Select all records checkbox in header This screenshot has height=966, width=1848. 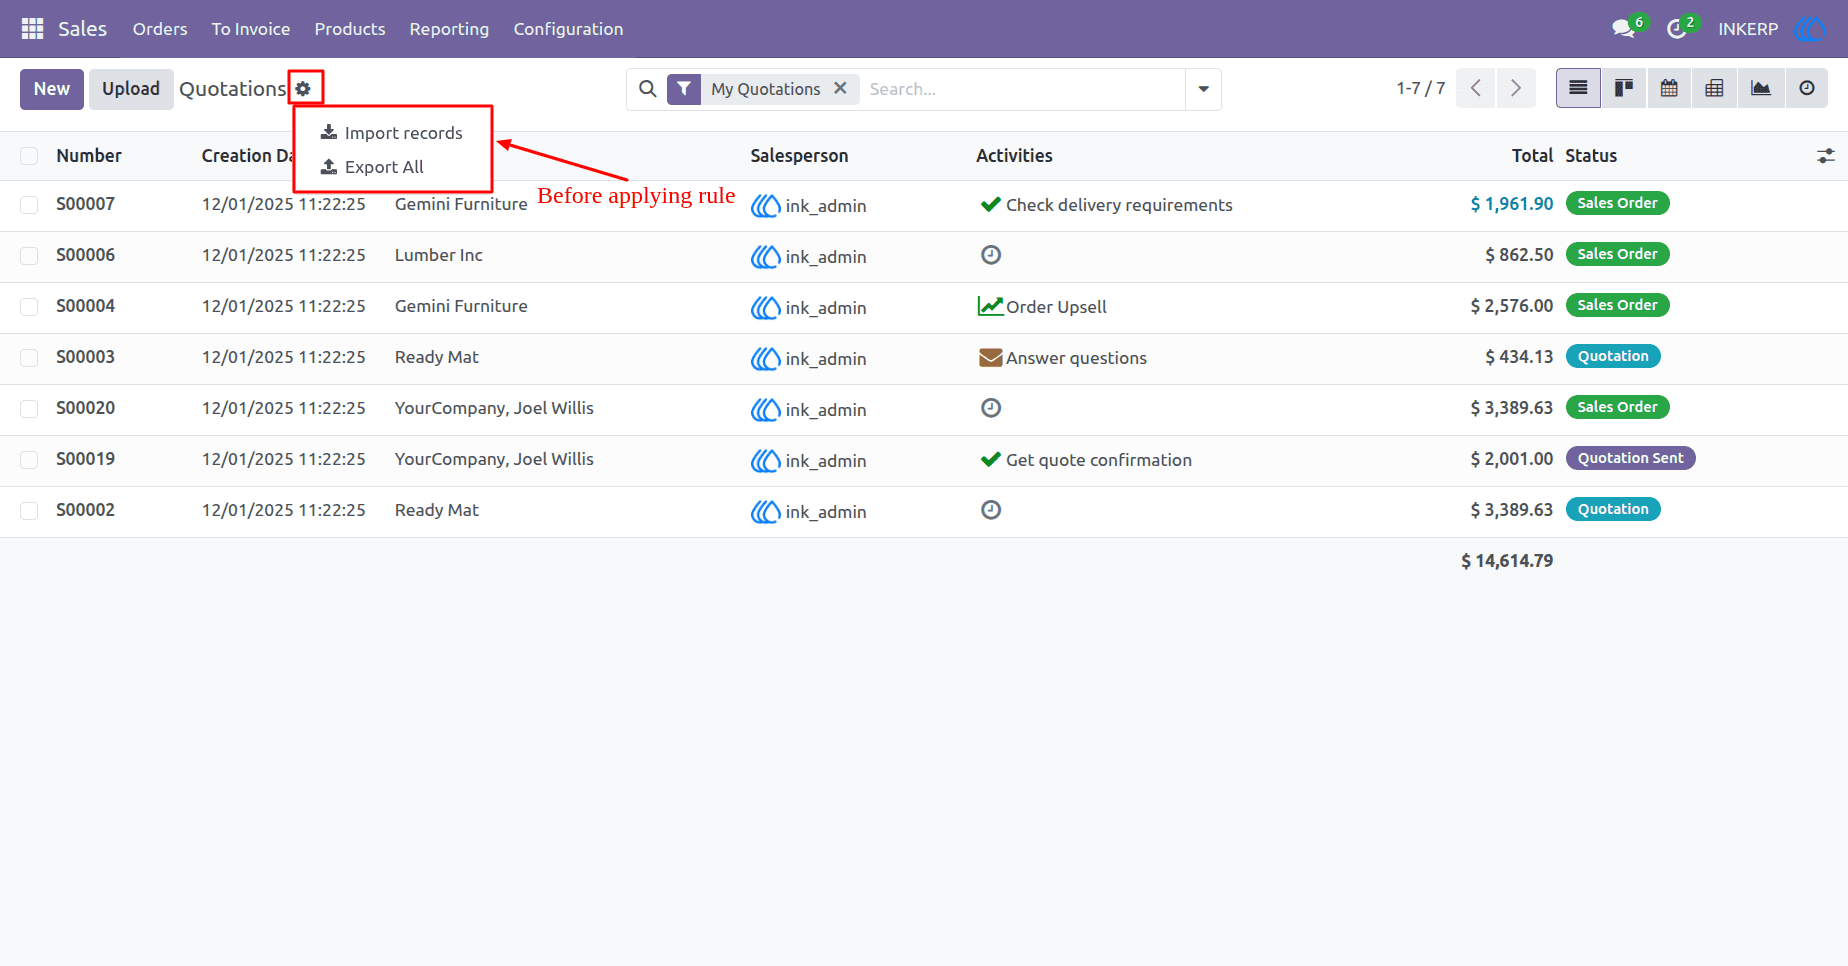[29, 156]
